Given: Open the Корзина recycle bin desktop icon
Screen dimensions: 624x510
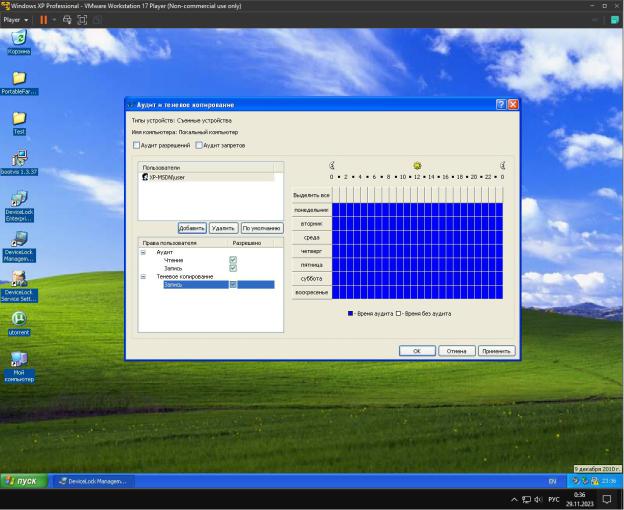Looking at the screenshot, I should click(x=19, y=42).
